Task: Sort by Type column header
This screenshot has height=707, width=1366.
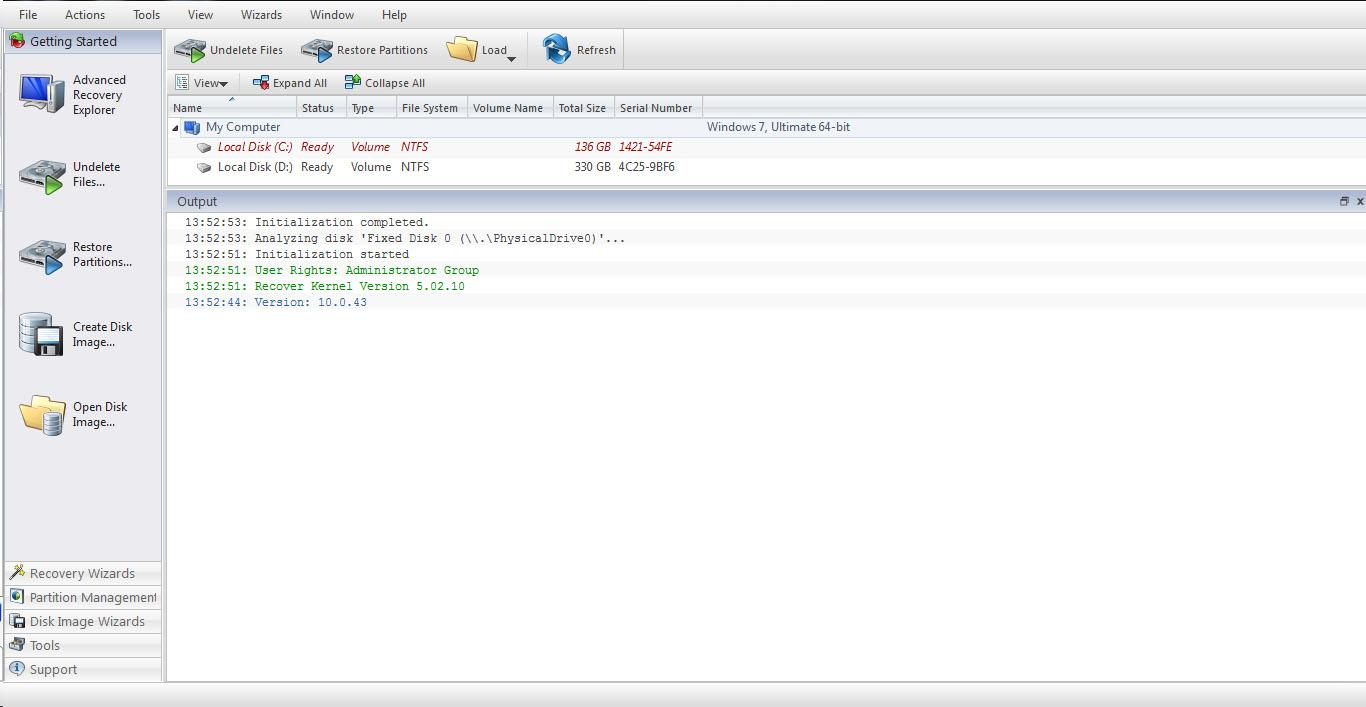Action: point(372,108)
